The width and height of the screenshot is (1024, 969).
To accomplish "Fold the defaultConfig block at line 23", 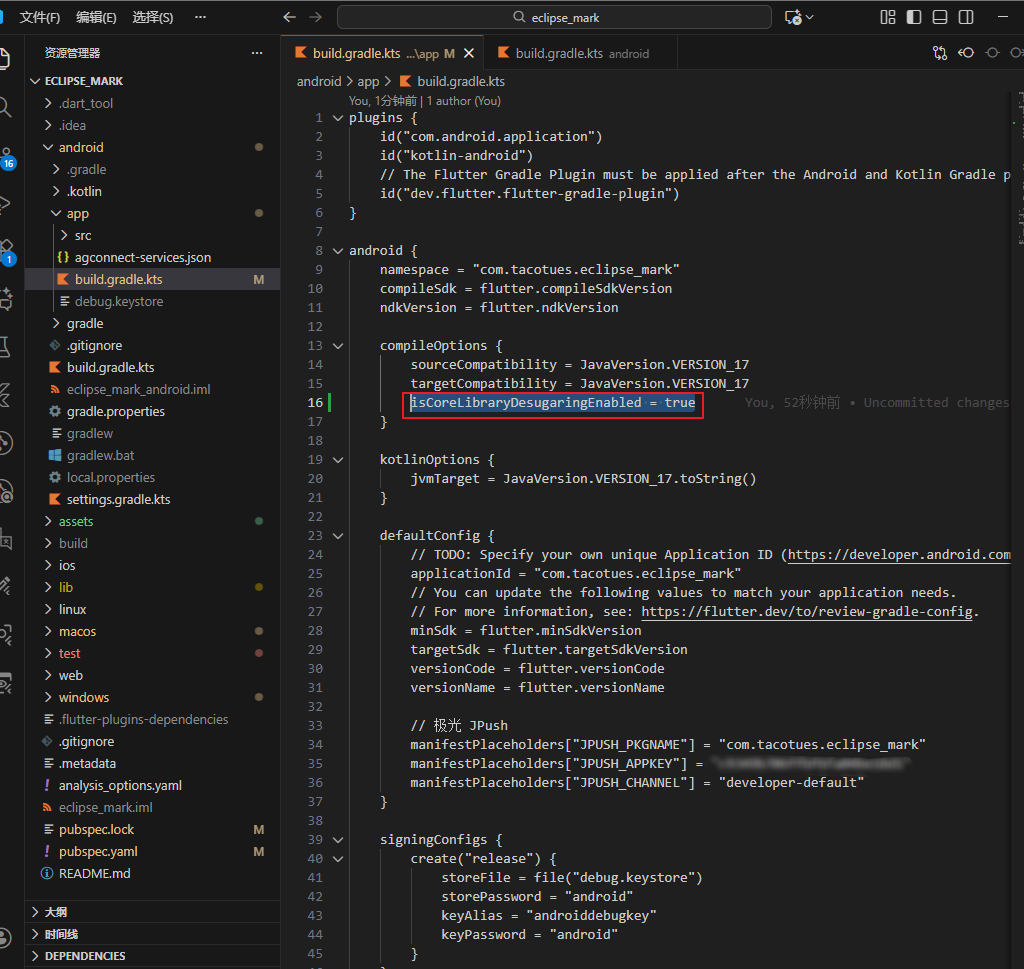I will point(338,535).
